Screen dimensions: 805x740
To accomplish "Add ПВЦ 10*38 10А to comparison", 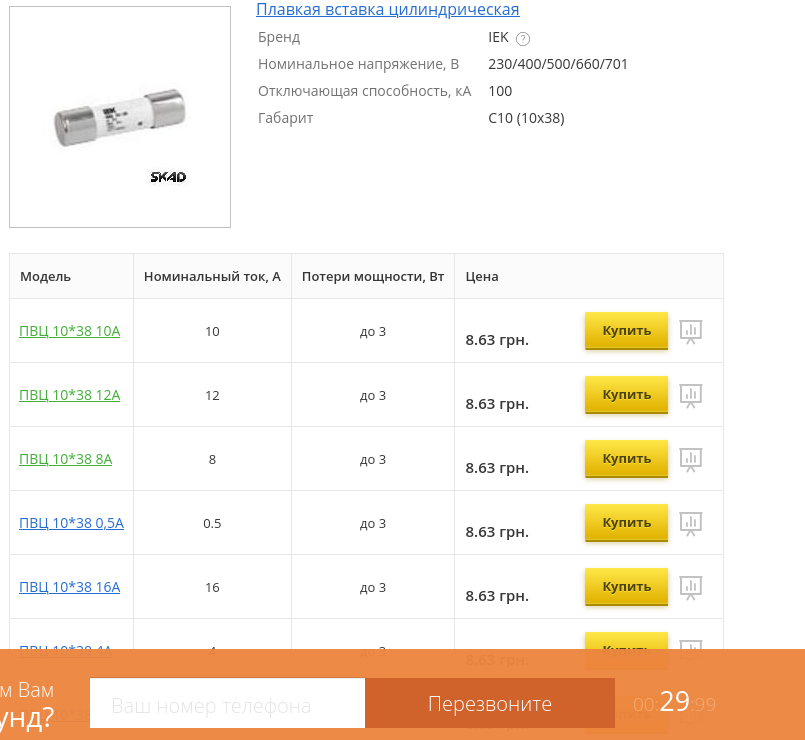I will (x=691, y=332).
